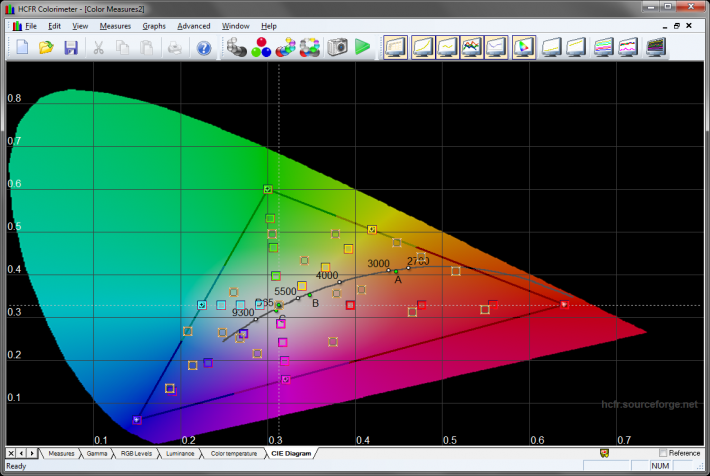Viewport: 710px width, 476px height.
Task: Click the cyan secondary marker on gamut edge
Action: point(202,305)
